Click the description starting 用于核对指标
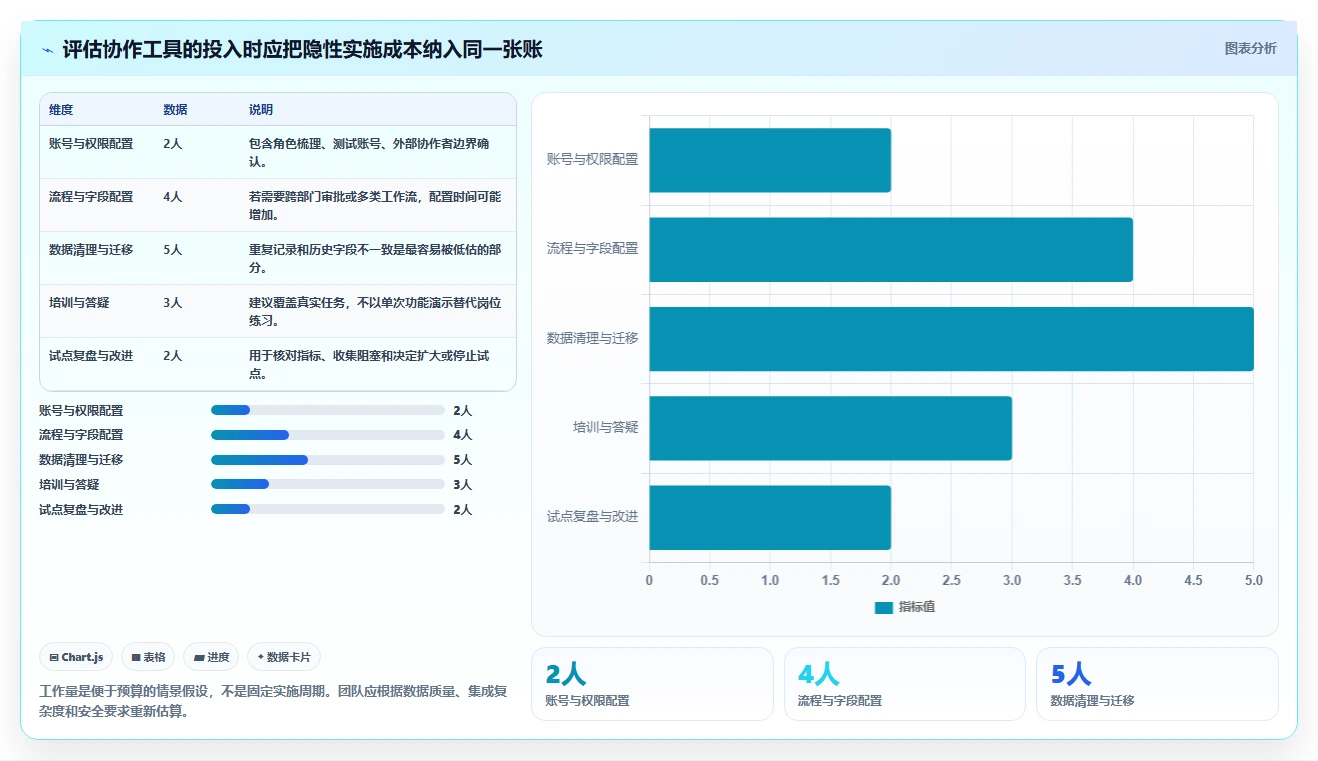 pos(369,365)
